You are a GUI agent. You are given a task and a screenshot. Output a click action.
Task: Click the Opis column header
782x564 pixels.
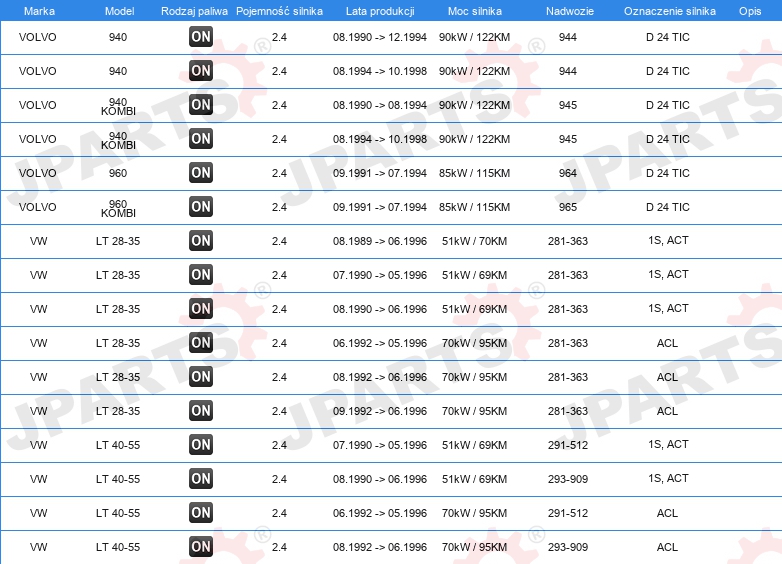pyautogui.click(x=750, y=11)
